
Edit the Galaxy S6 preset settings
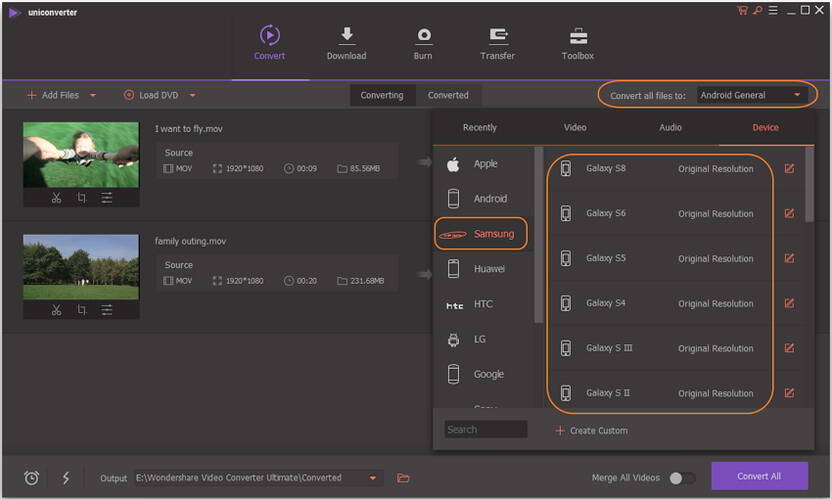click(790, 213)
